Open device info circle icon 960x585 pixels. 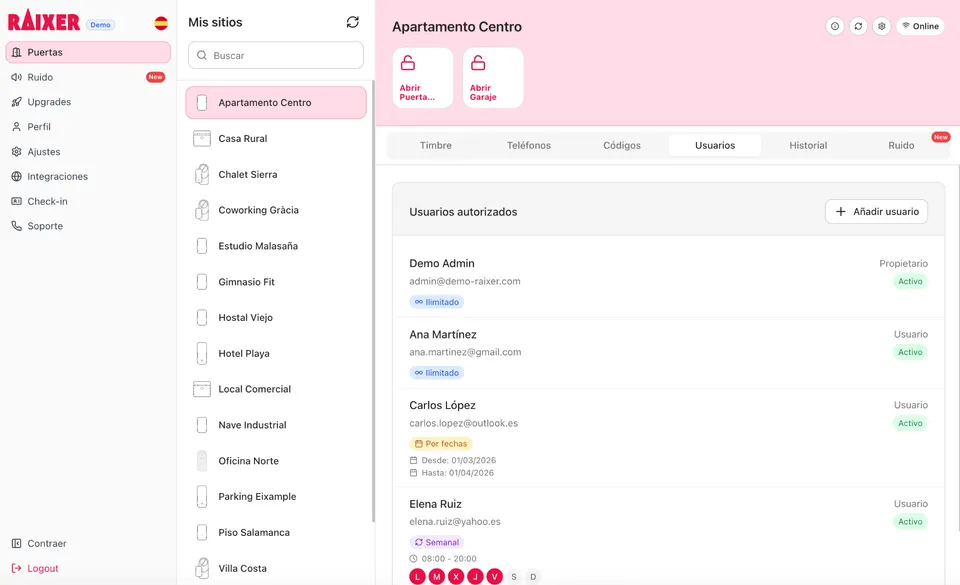pos(835,26)
